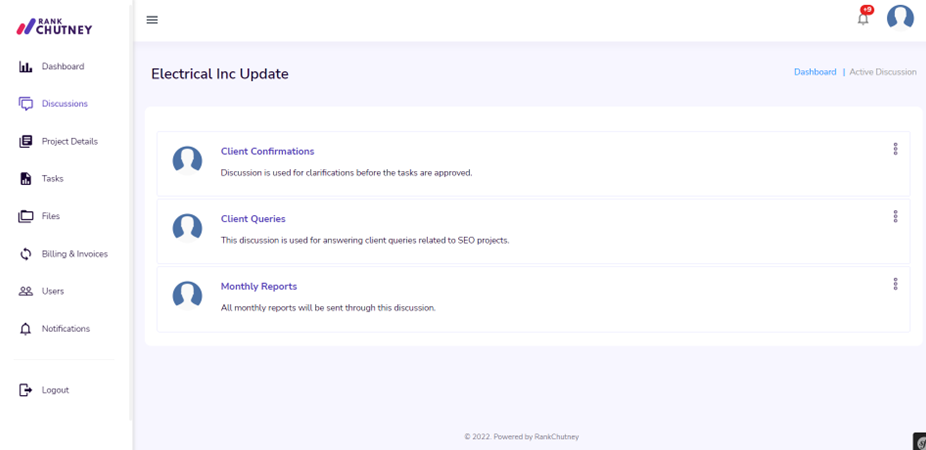
Task: Open the Client Confirmations discussion title
Action: [x=268, y=151]
